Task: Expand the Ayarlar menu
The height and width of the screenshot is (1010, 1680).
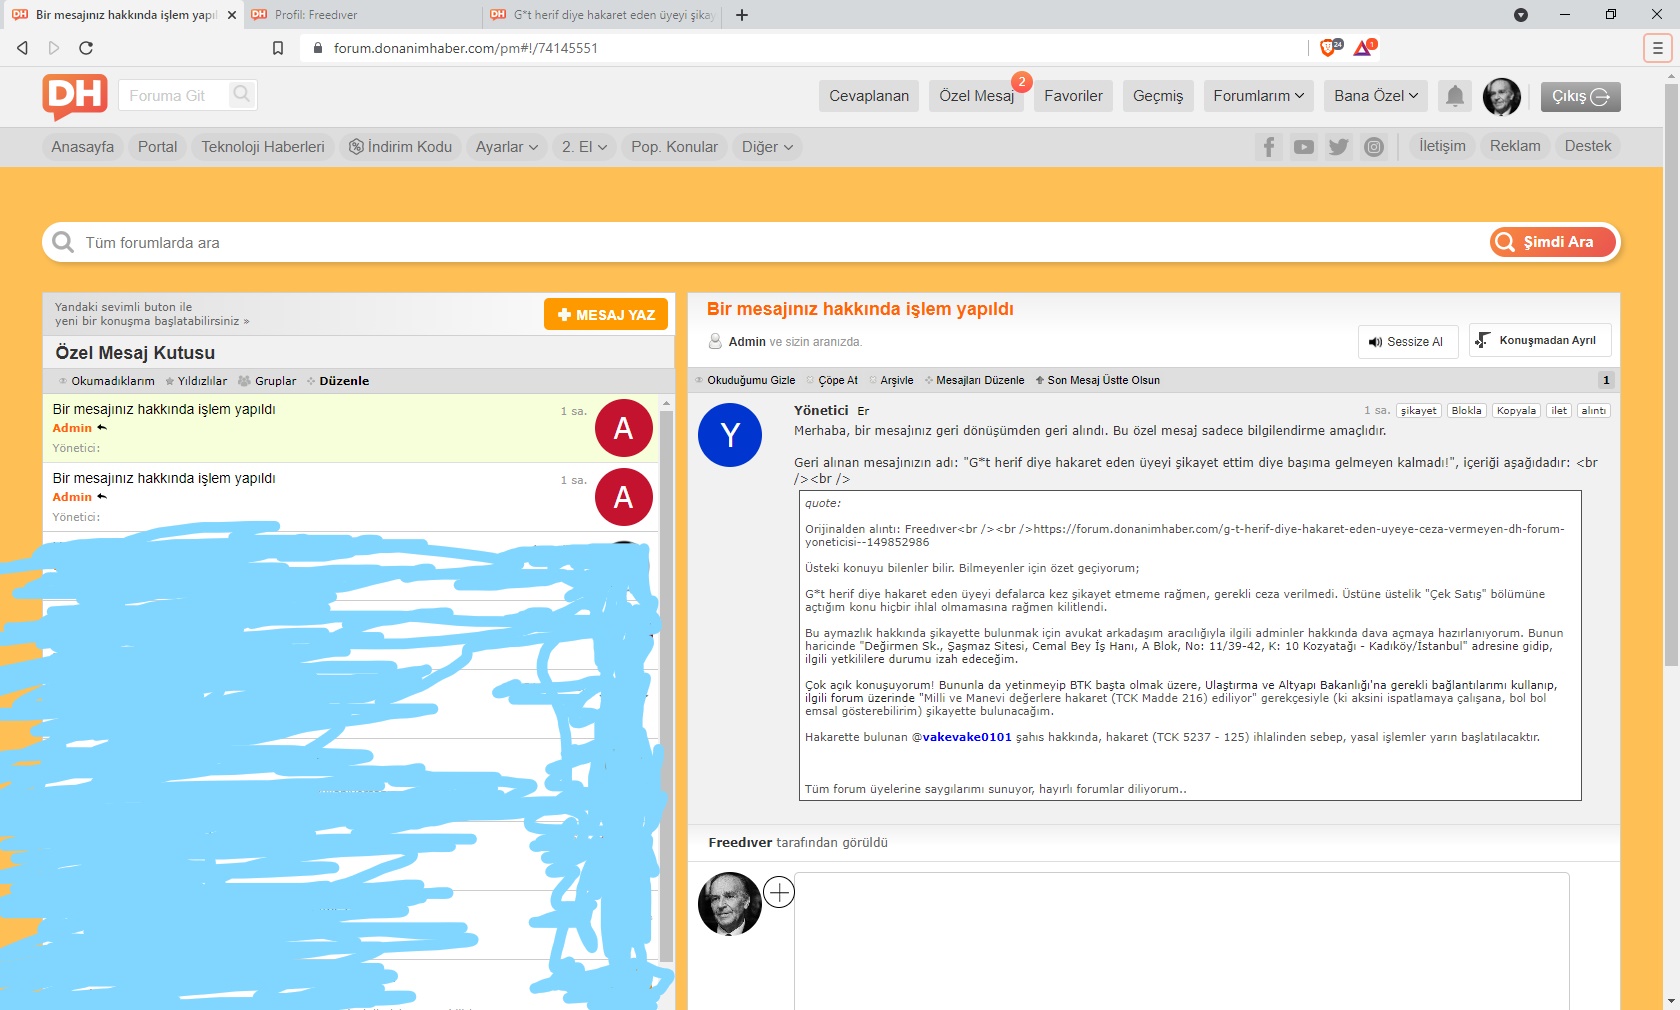Action: 506,147
